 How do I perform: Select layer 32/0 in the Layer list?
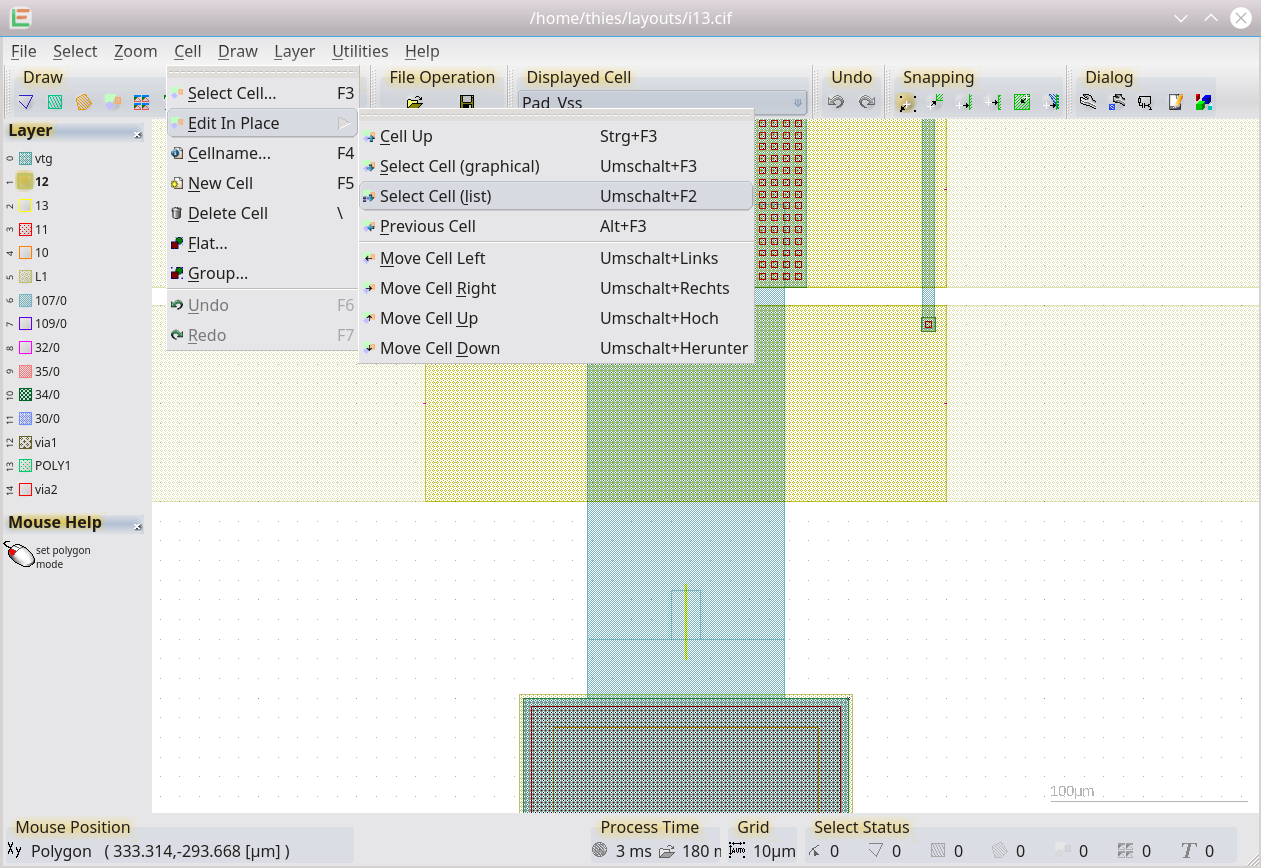(x=47, y=347)
